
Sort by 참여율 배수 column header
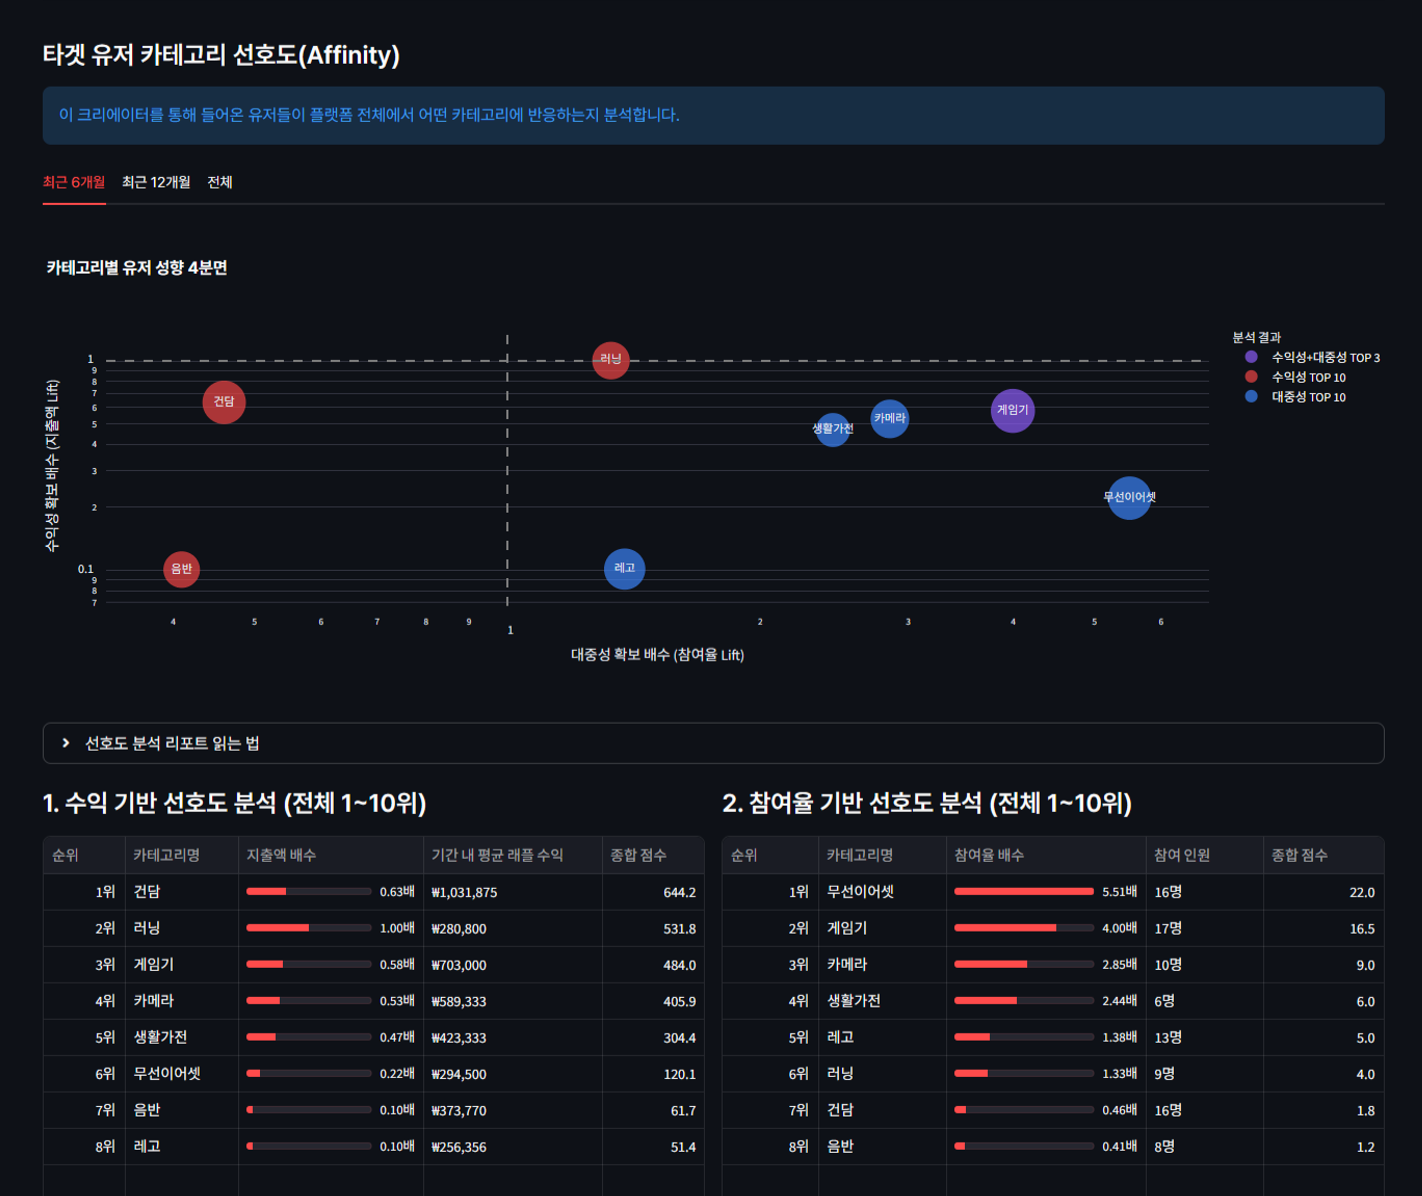(x=988, y=855)
